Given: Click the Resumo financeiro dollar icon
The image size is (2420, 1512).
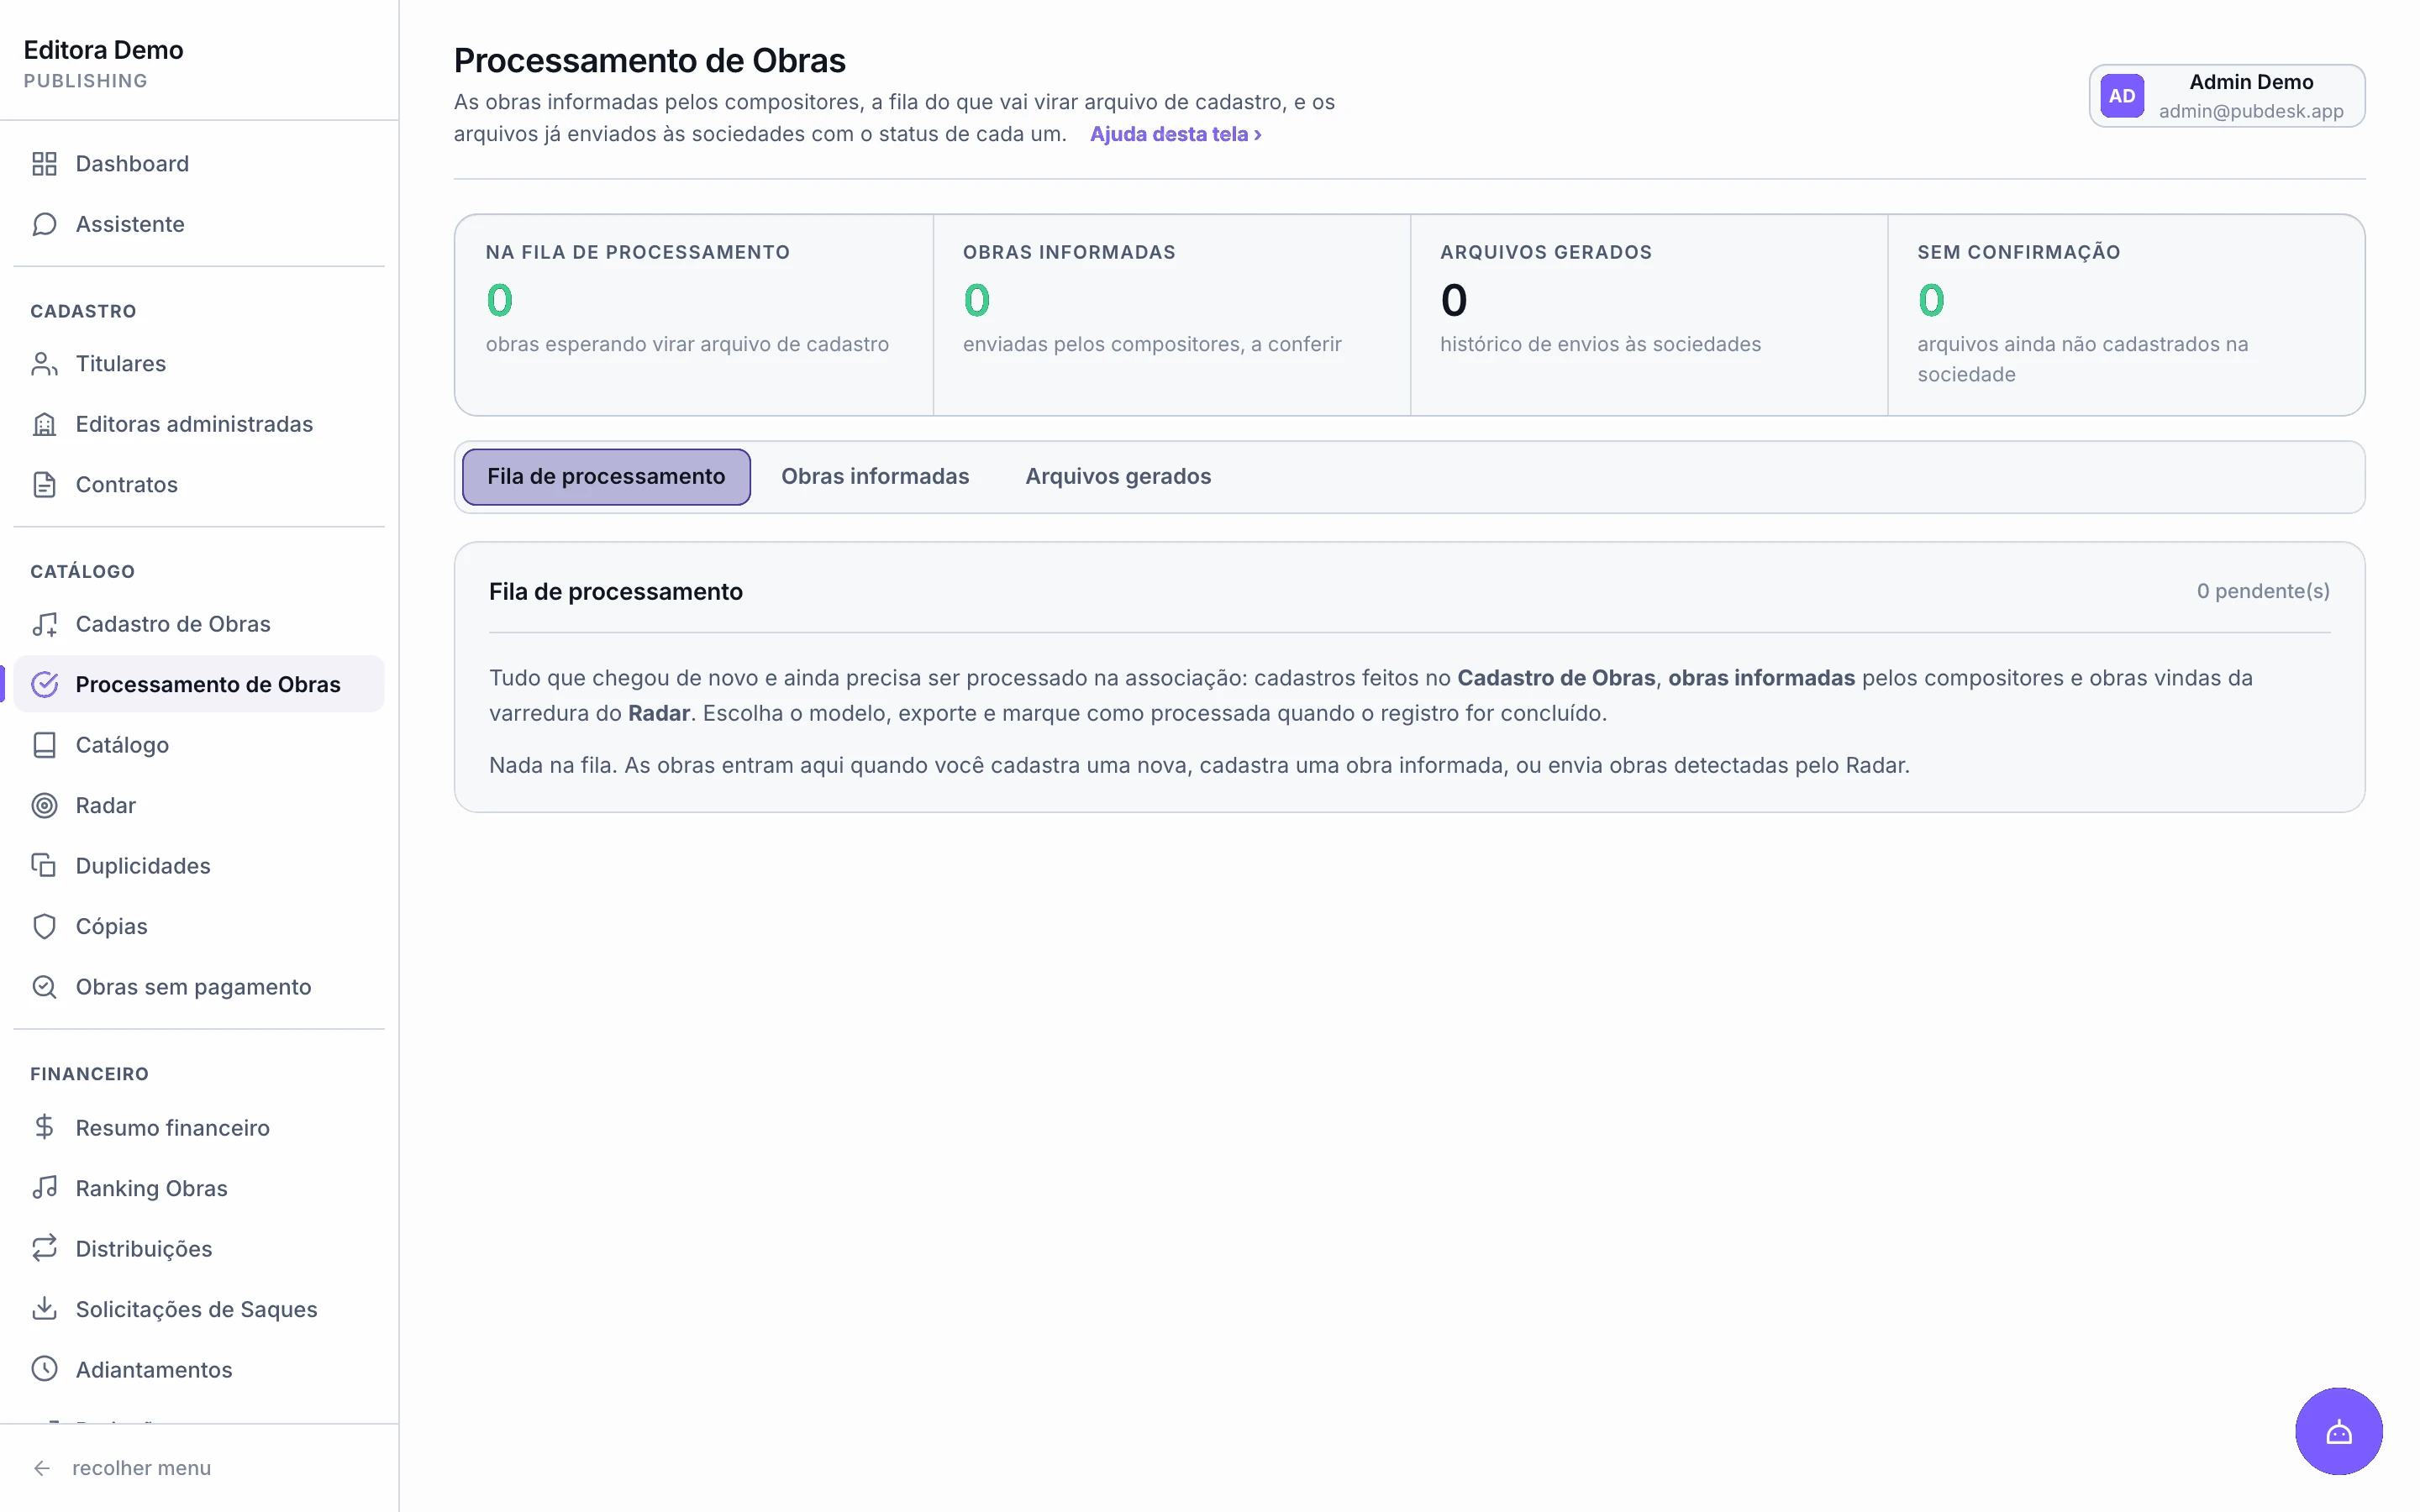Looking at the screenshot, I should click(x=44, y=1128).
